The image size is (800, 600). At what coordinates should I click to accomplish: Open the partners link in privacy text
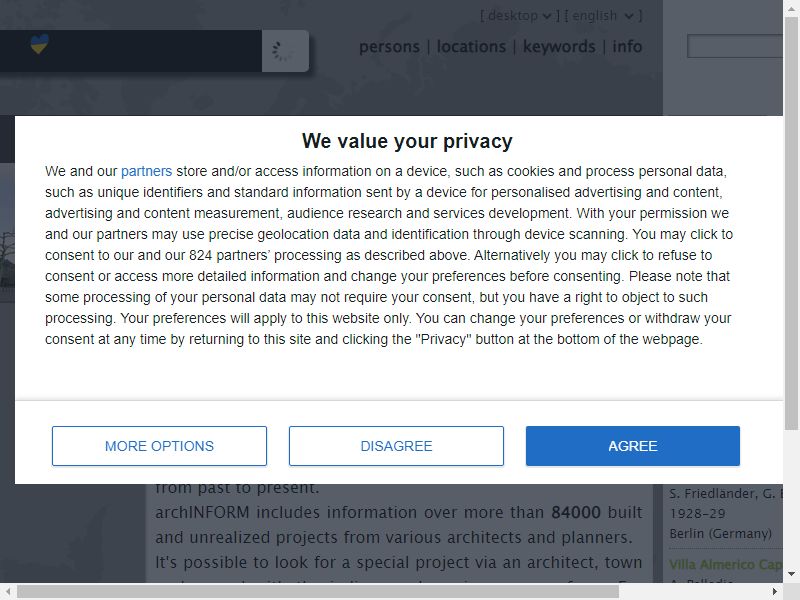pos(146,171)
